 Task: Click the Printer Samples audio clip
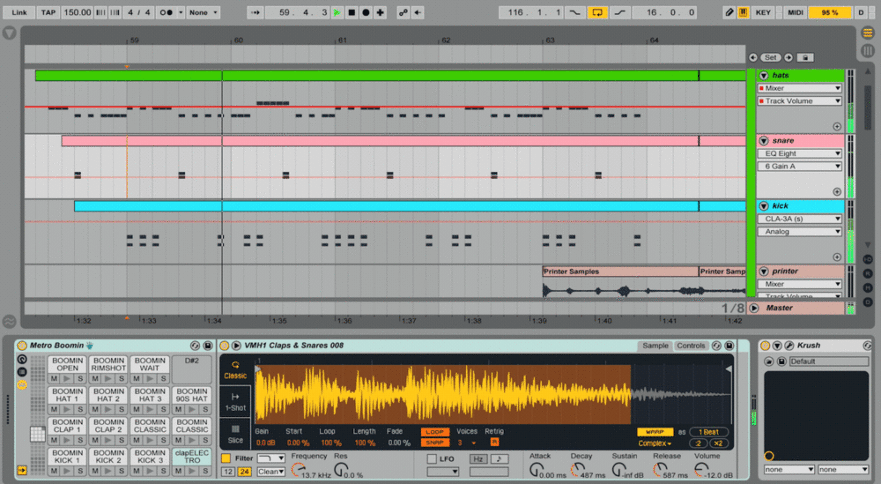coord(620,272)
